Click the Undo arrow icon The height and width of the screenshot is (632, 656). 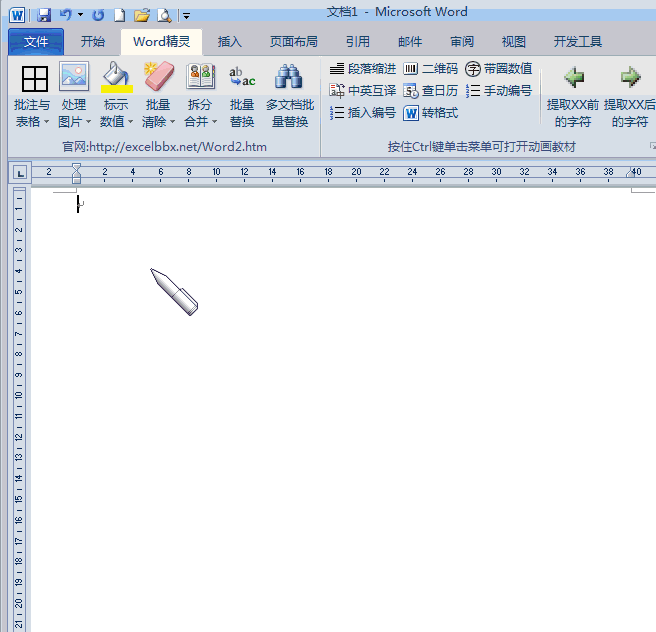pos(66,15)
